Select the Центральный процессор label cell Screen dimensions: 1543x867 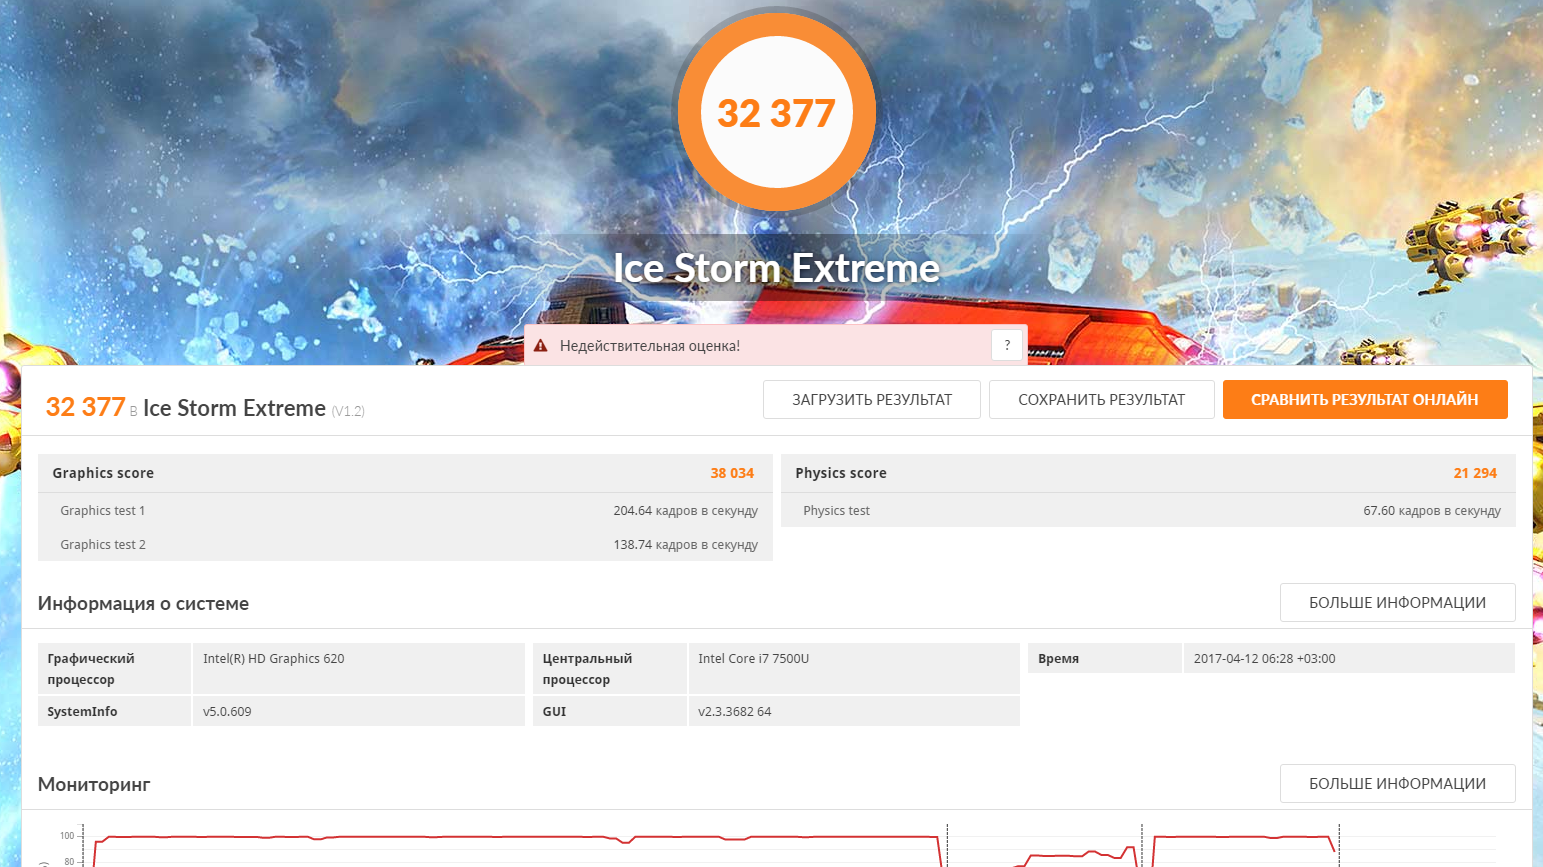point(610,669)
